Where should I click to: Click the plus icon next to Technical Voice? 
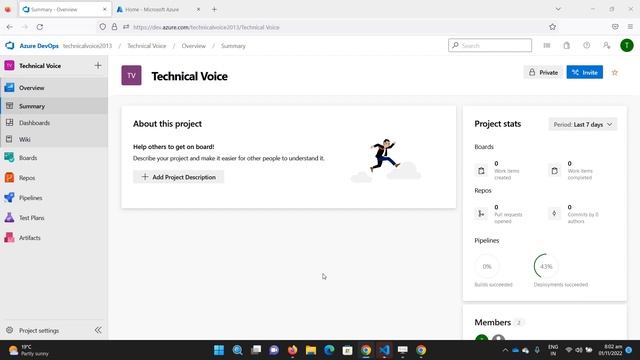pos(98,65)
